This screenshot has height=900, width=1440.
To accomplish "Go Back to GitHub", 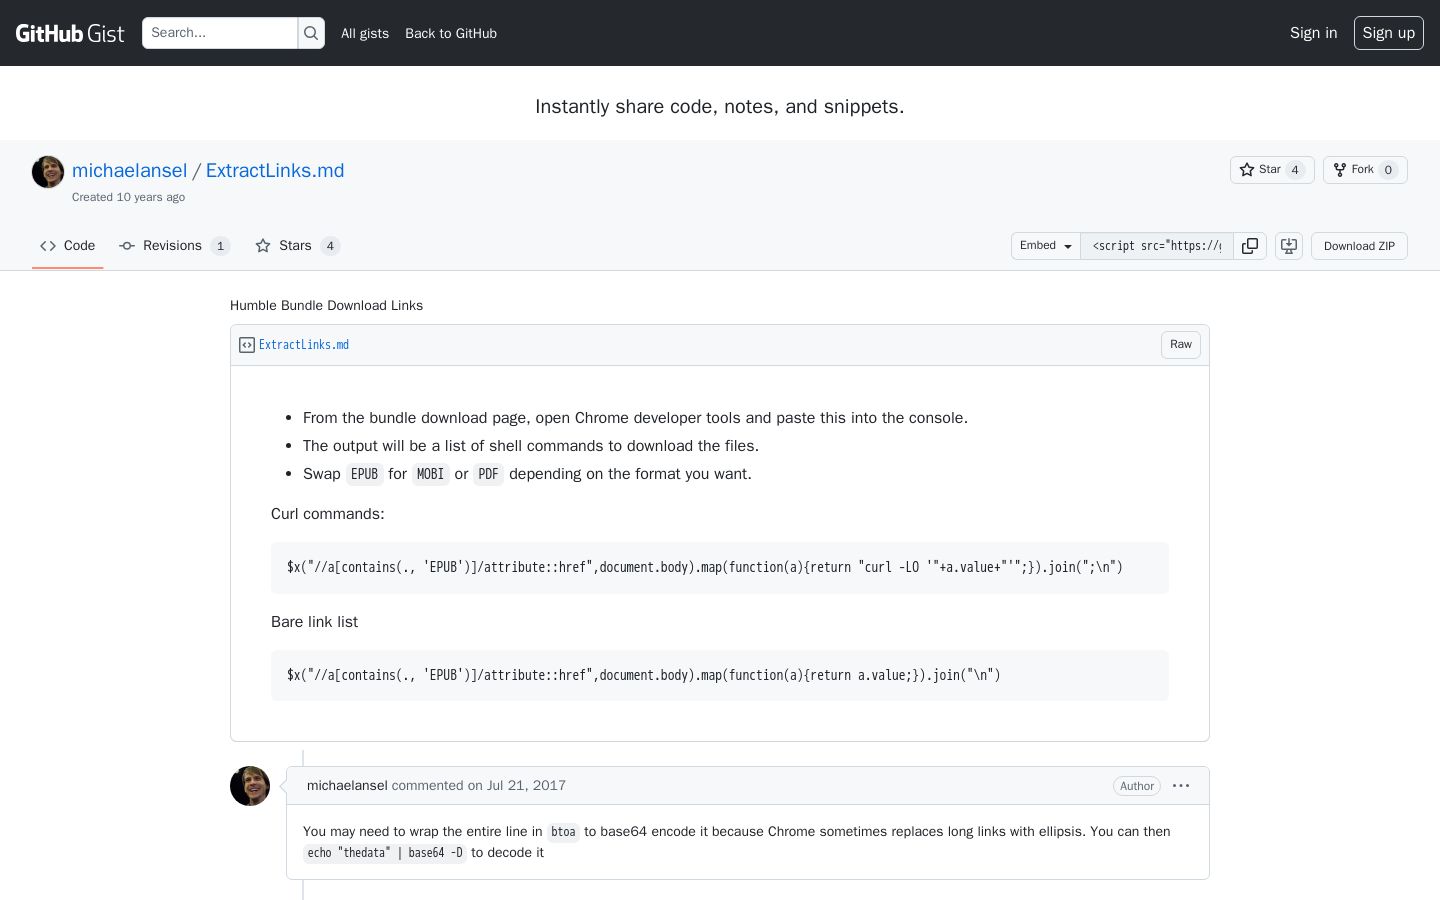I will point(451,33).
